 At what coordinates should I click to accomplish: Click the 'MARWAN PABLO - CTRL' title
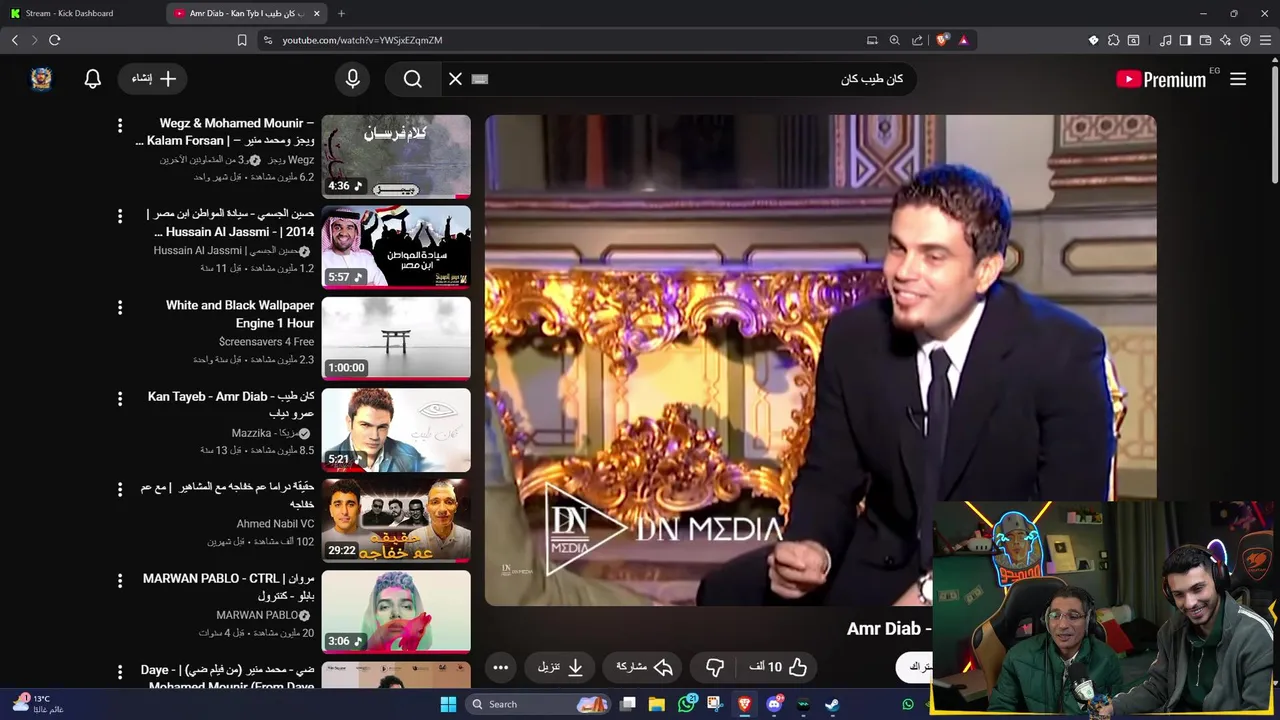(229, 587)
